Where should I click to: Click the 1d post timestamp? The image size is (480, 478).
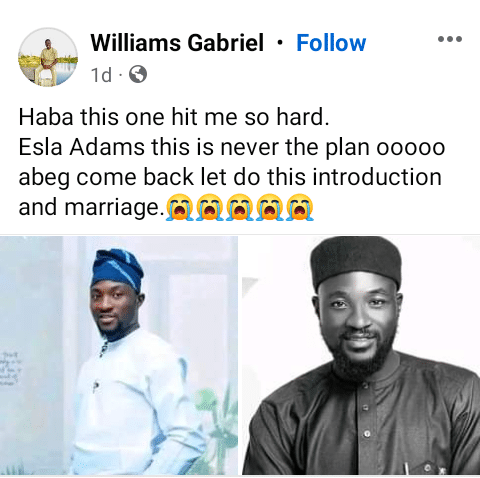tap(101, 75)
